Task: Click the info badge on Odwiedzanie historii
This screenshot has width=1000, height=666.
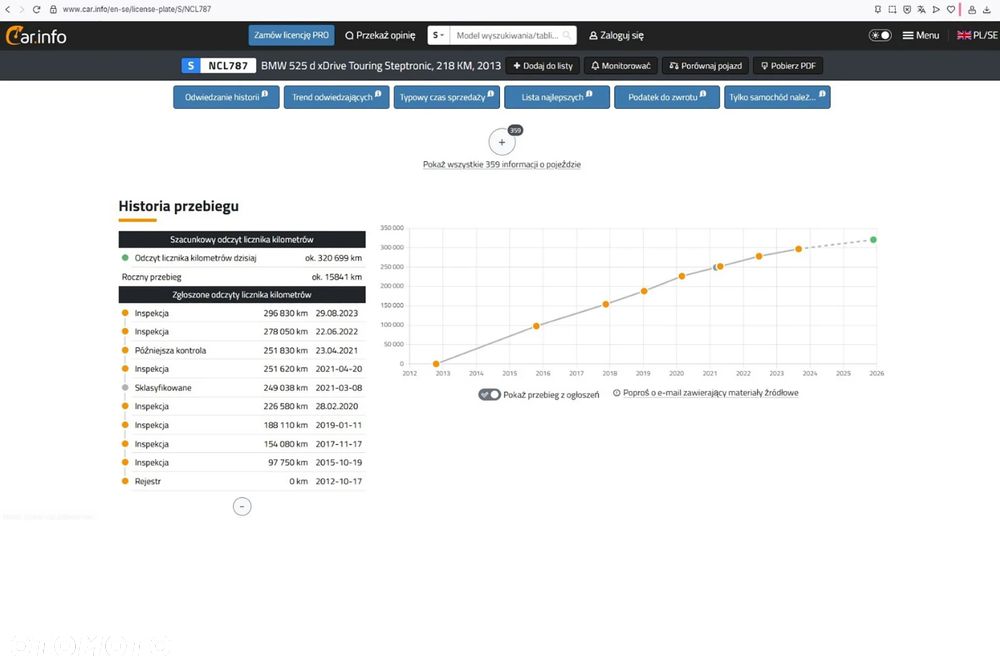Action: (265, 94)
